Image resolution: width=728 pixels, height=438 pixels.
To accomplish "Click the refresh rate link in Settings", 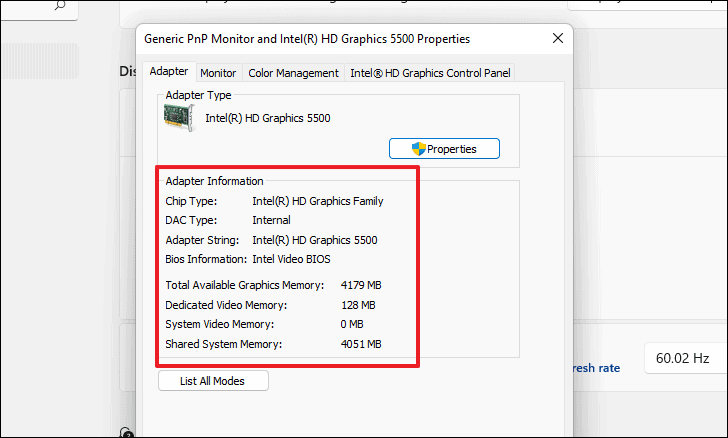I will coord(597,368).
